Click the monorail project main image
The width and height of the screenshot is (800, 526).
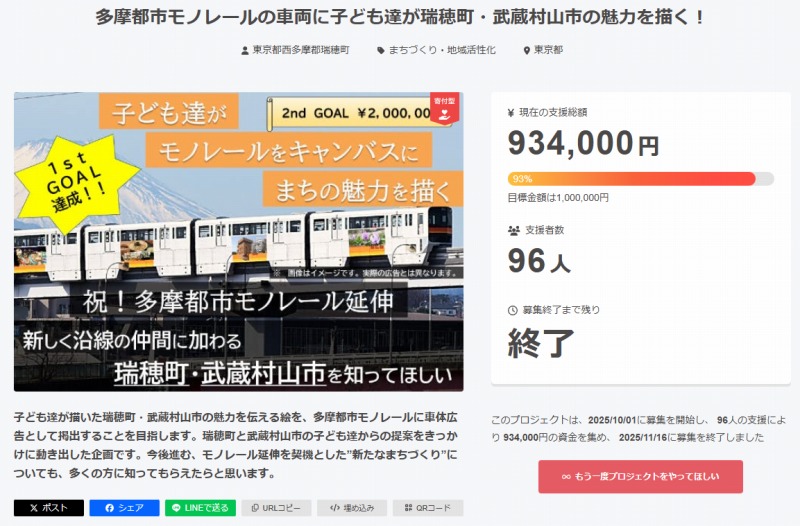point(238,241)
